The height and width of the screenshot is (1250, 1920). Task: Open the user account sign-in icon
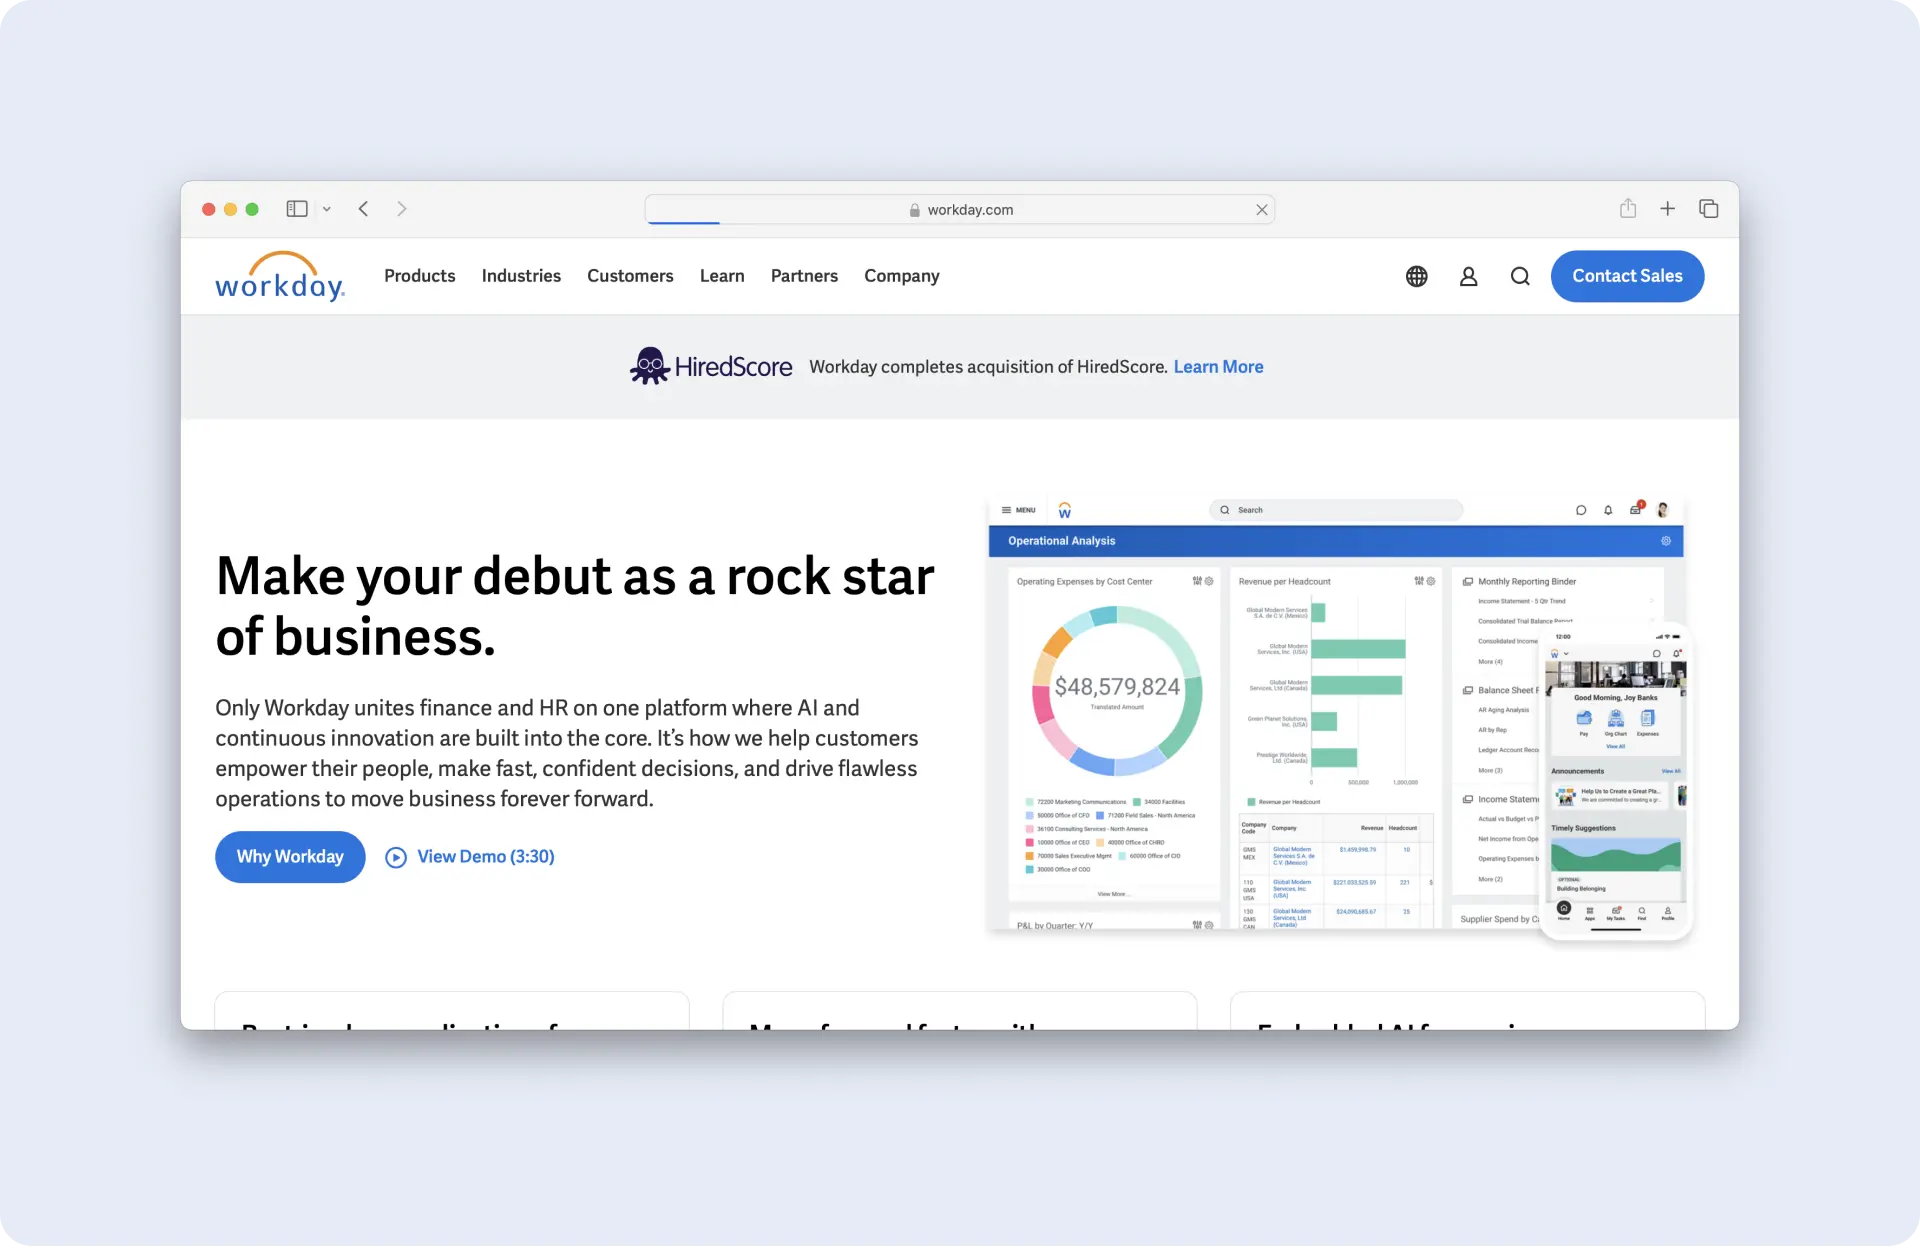point(1468,276)
